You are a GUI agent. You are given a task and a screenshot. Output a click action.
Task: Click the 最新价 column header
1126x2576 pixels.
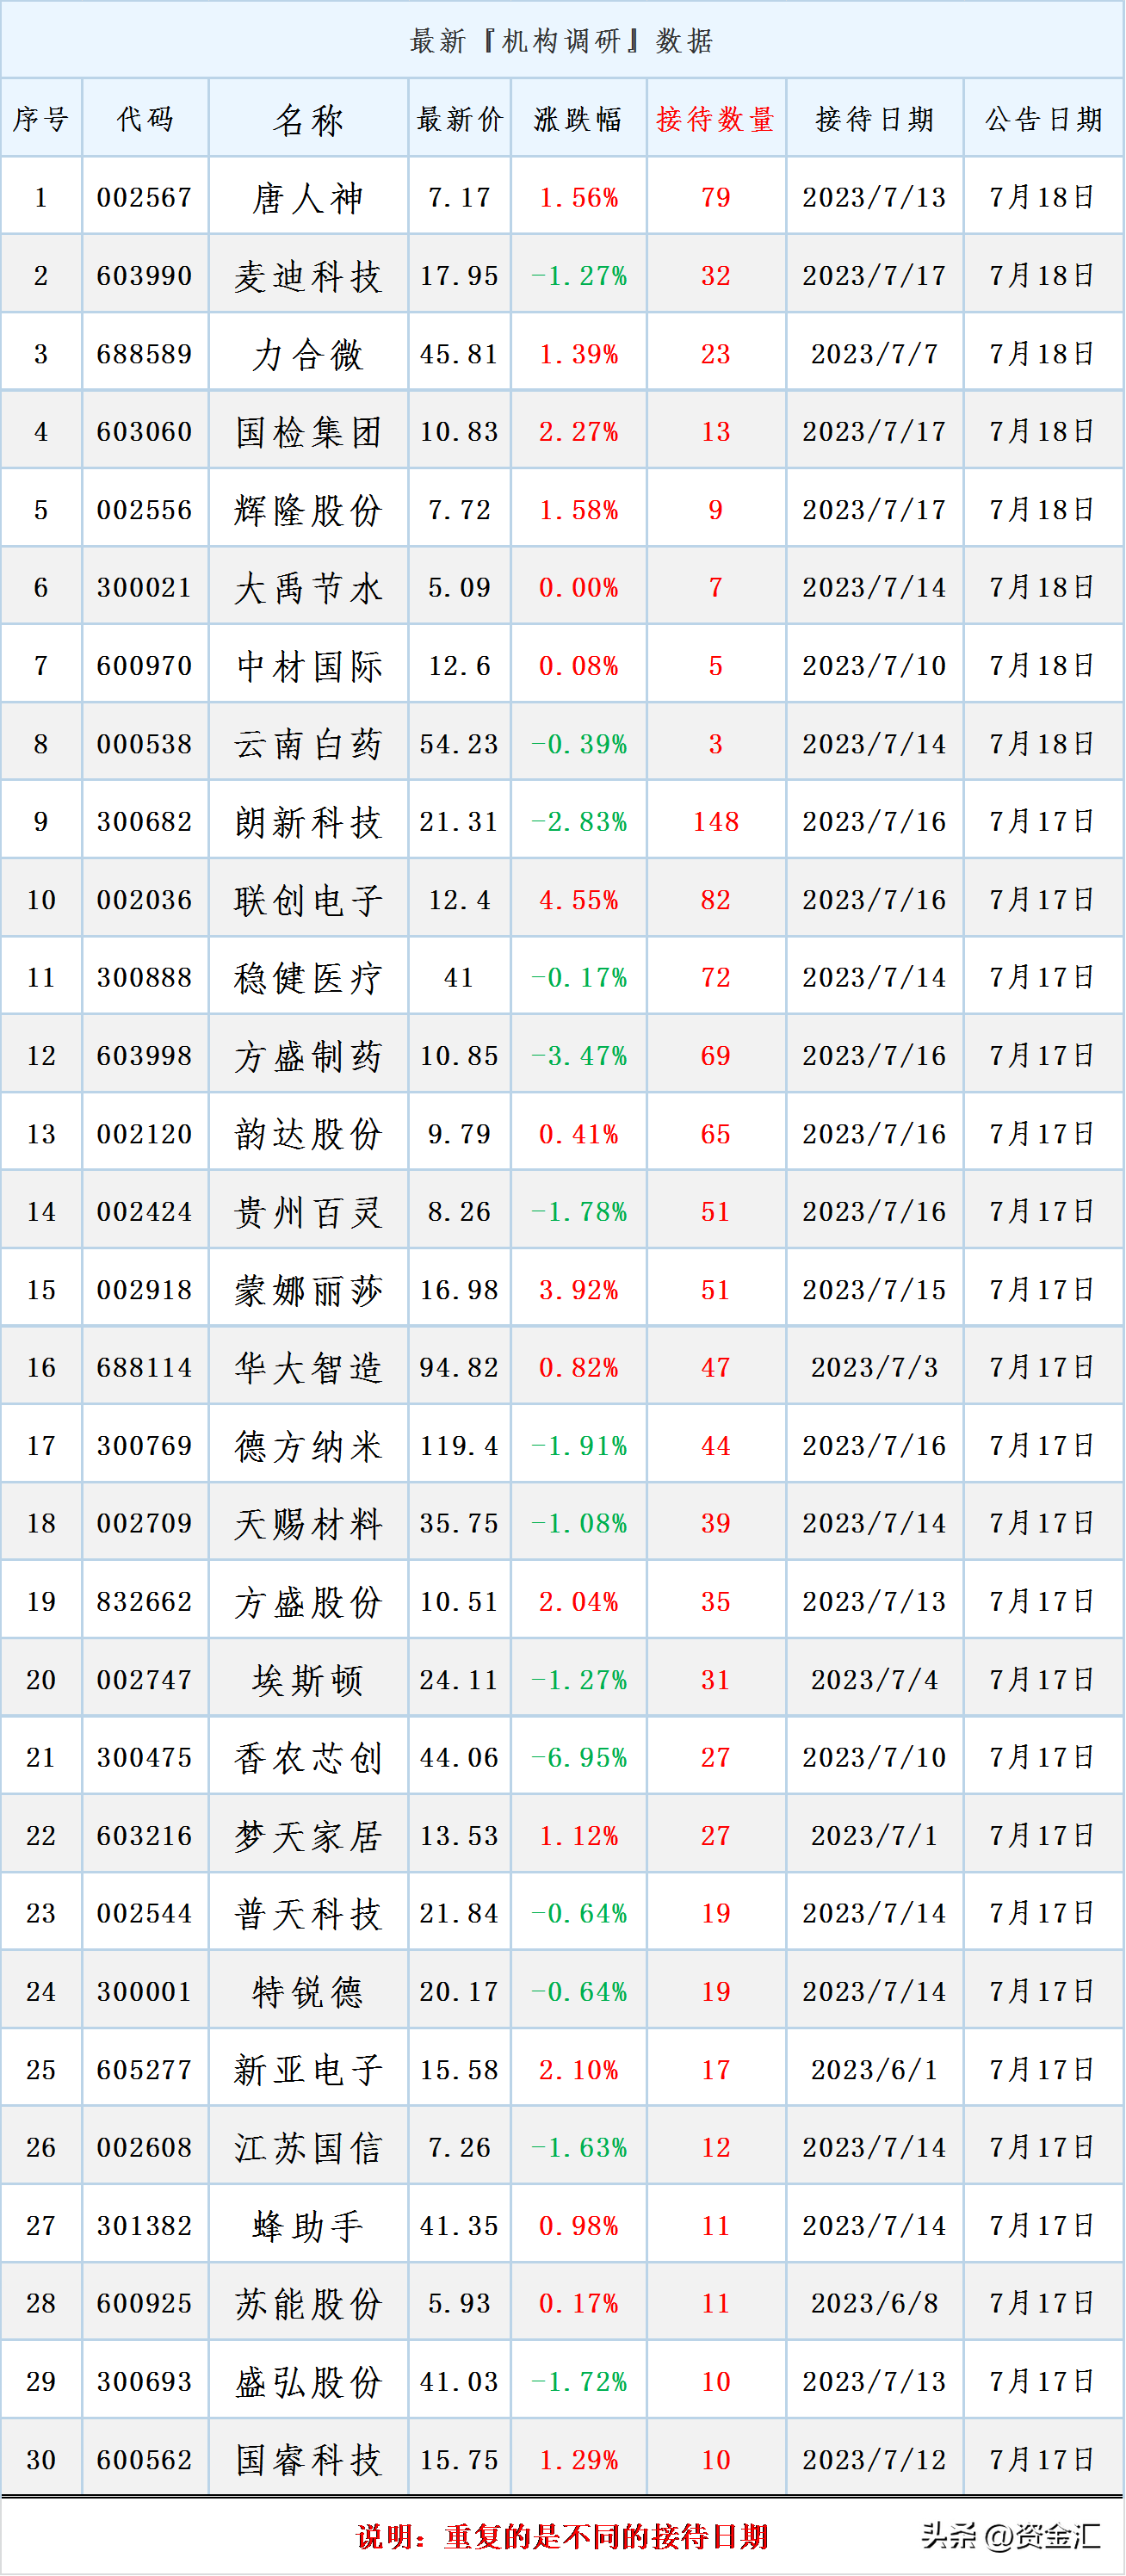[x=459, y=120]
